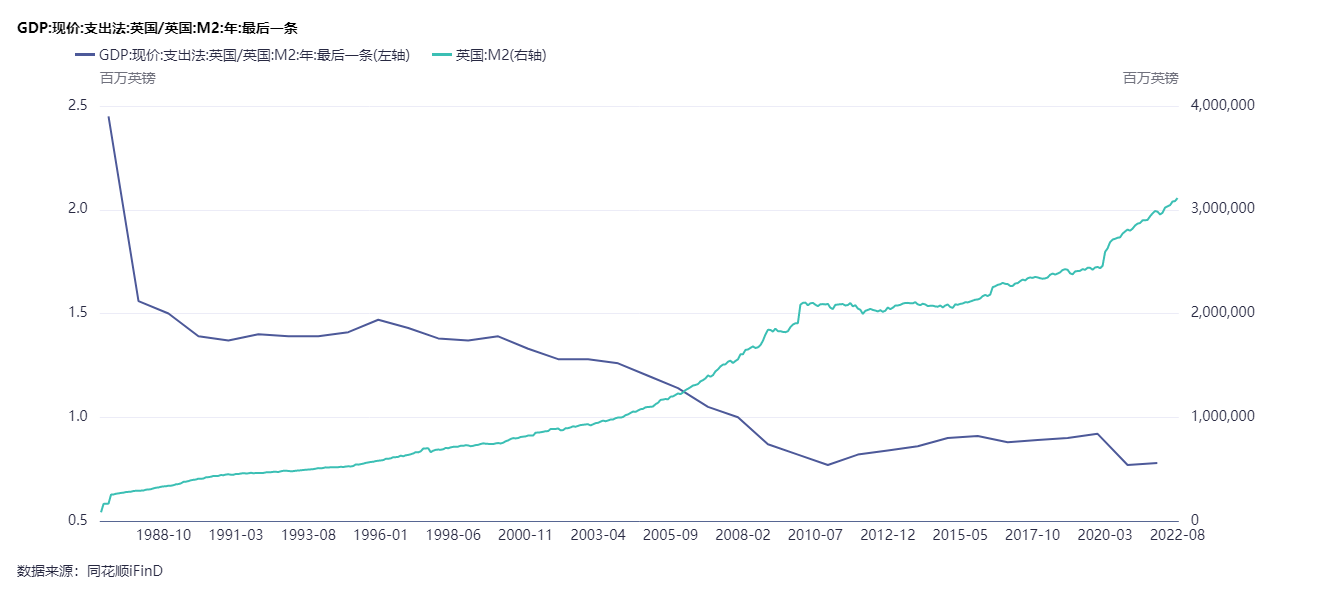Click the teal legend line marker

(440, 55)
